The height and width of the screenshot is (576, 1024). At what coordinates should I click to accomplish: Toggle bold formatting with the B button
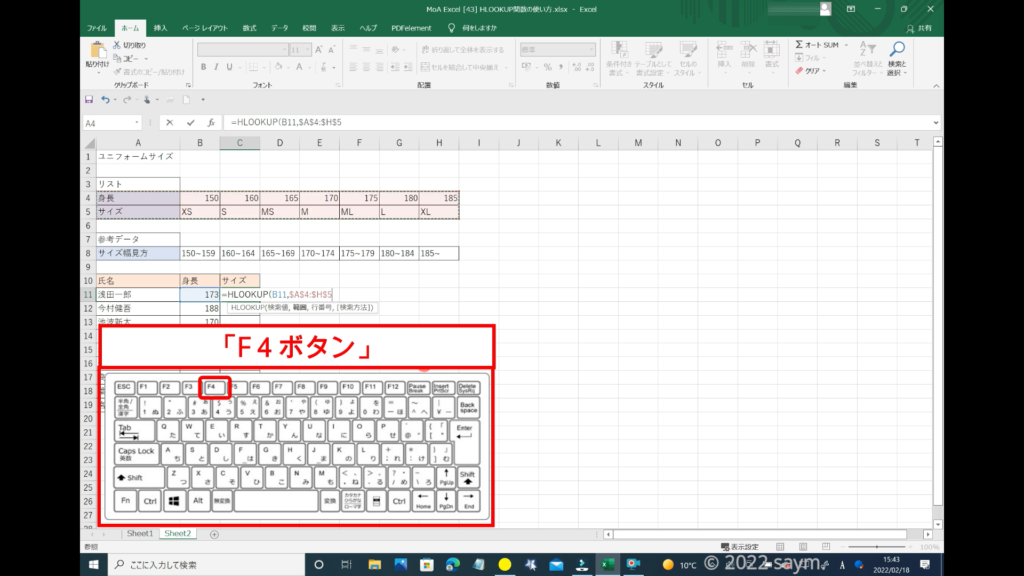coord(202,67)
